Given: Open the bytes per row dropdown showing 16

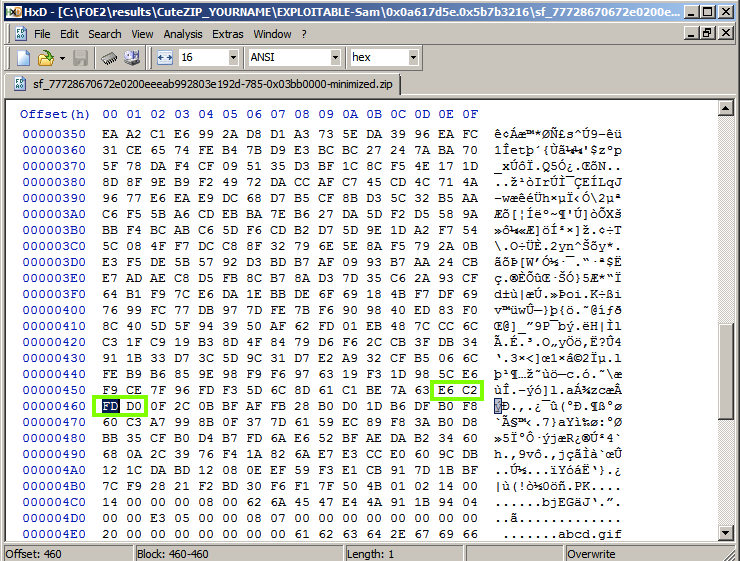Looking at the screenshot, I should [233, 58].
